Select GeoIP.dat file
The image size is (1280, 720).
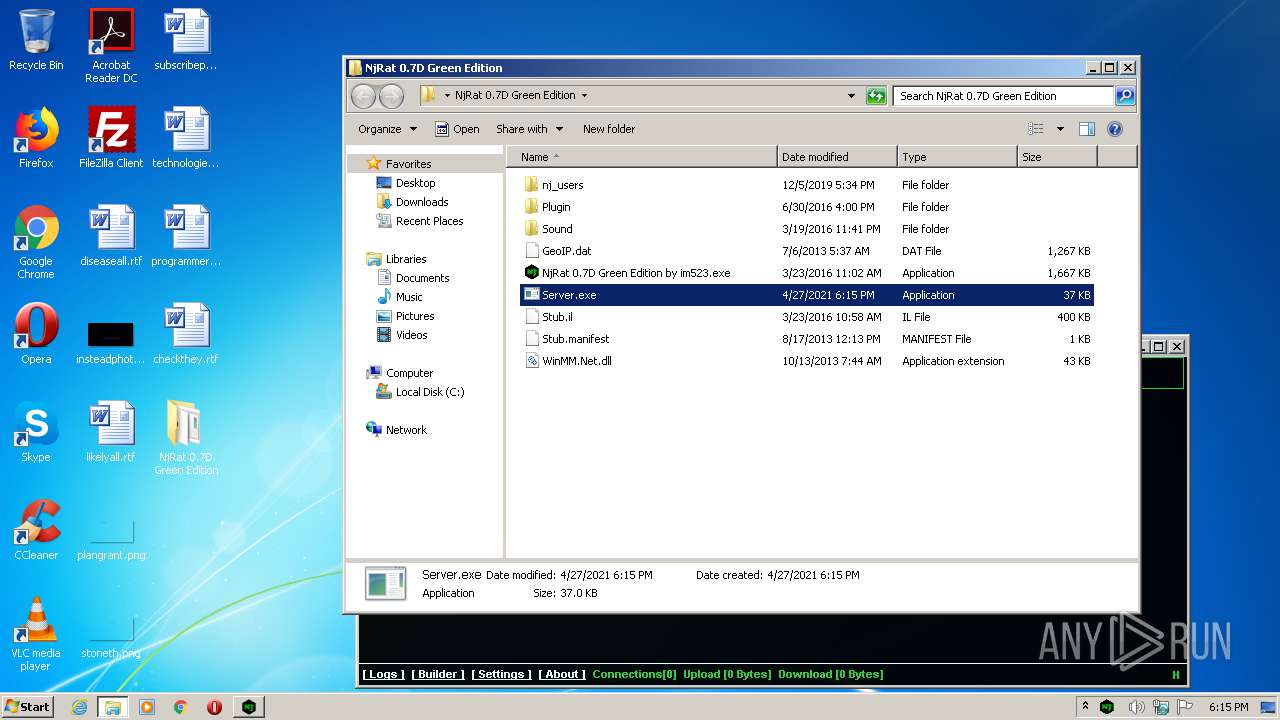pyautogui.click(x=566, y=251)
